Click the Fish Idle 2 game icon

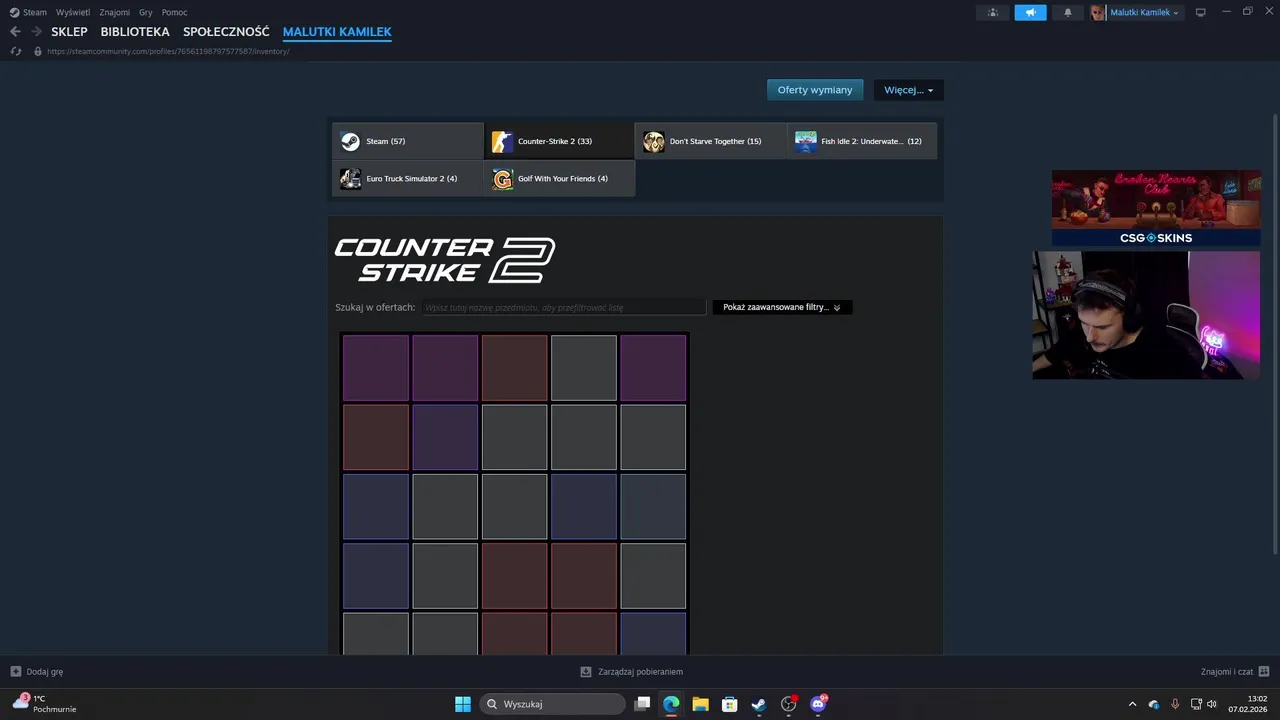coord(806,141)
